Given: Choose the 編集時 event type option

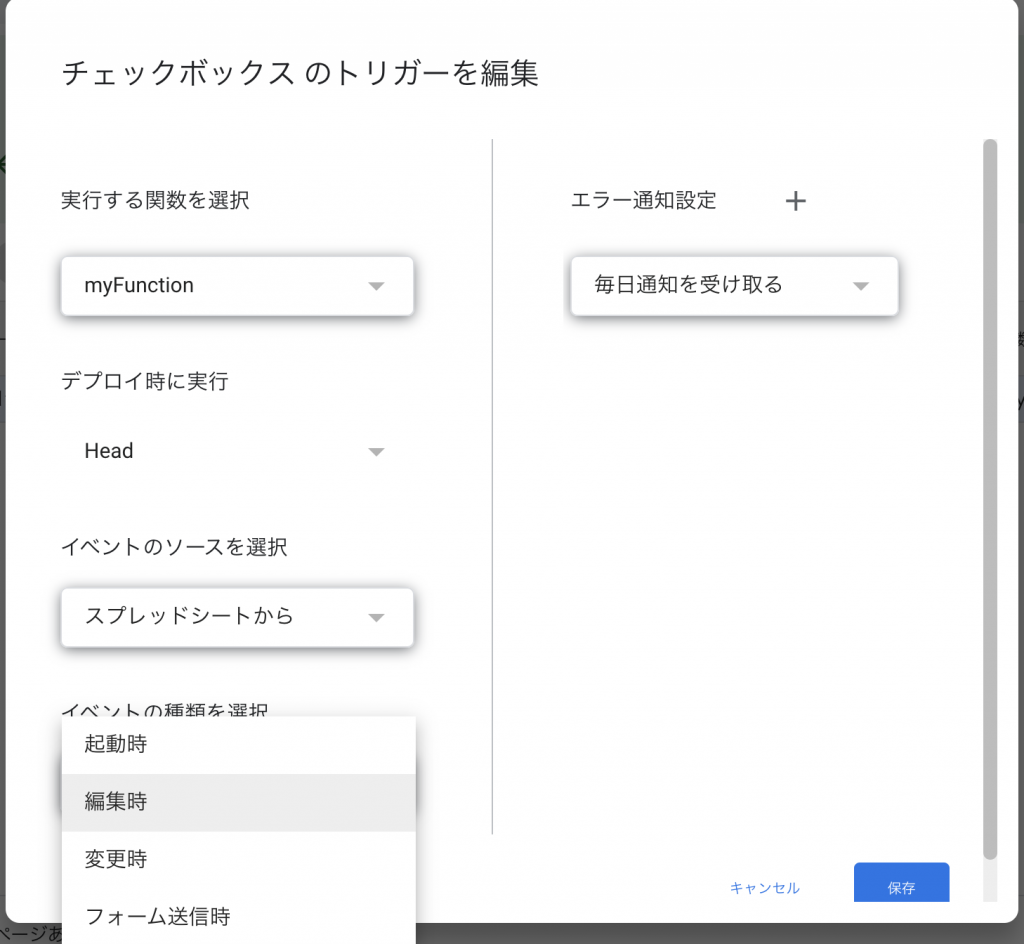Looking at the screenshot, I should pyautogui.click(x=238, y=802).
